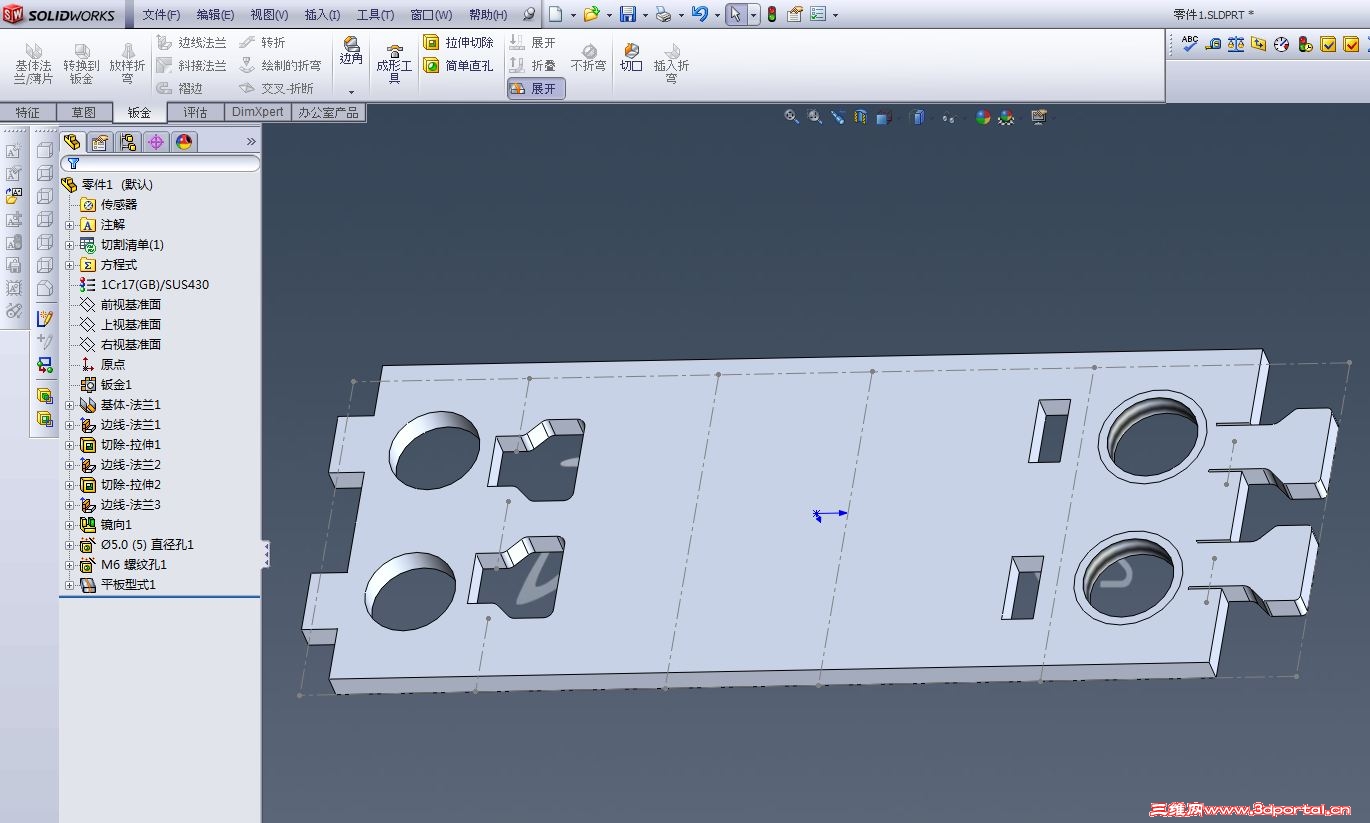The width and height of the screenshot is (1370, 823).
Task: Open the Mass Properties scales icon
Action: click(1236, 43)
